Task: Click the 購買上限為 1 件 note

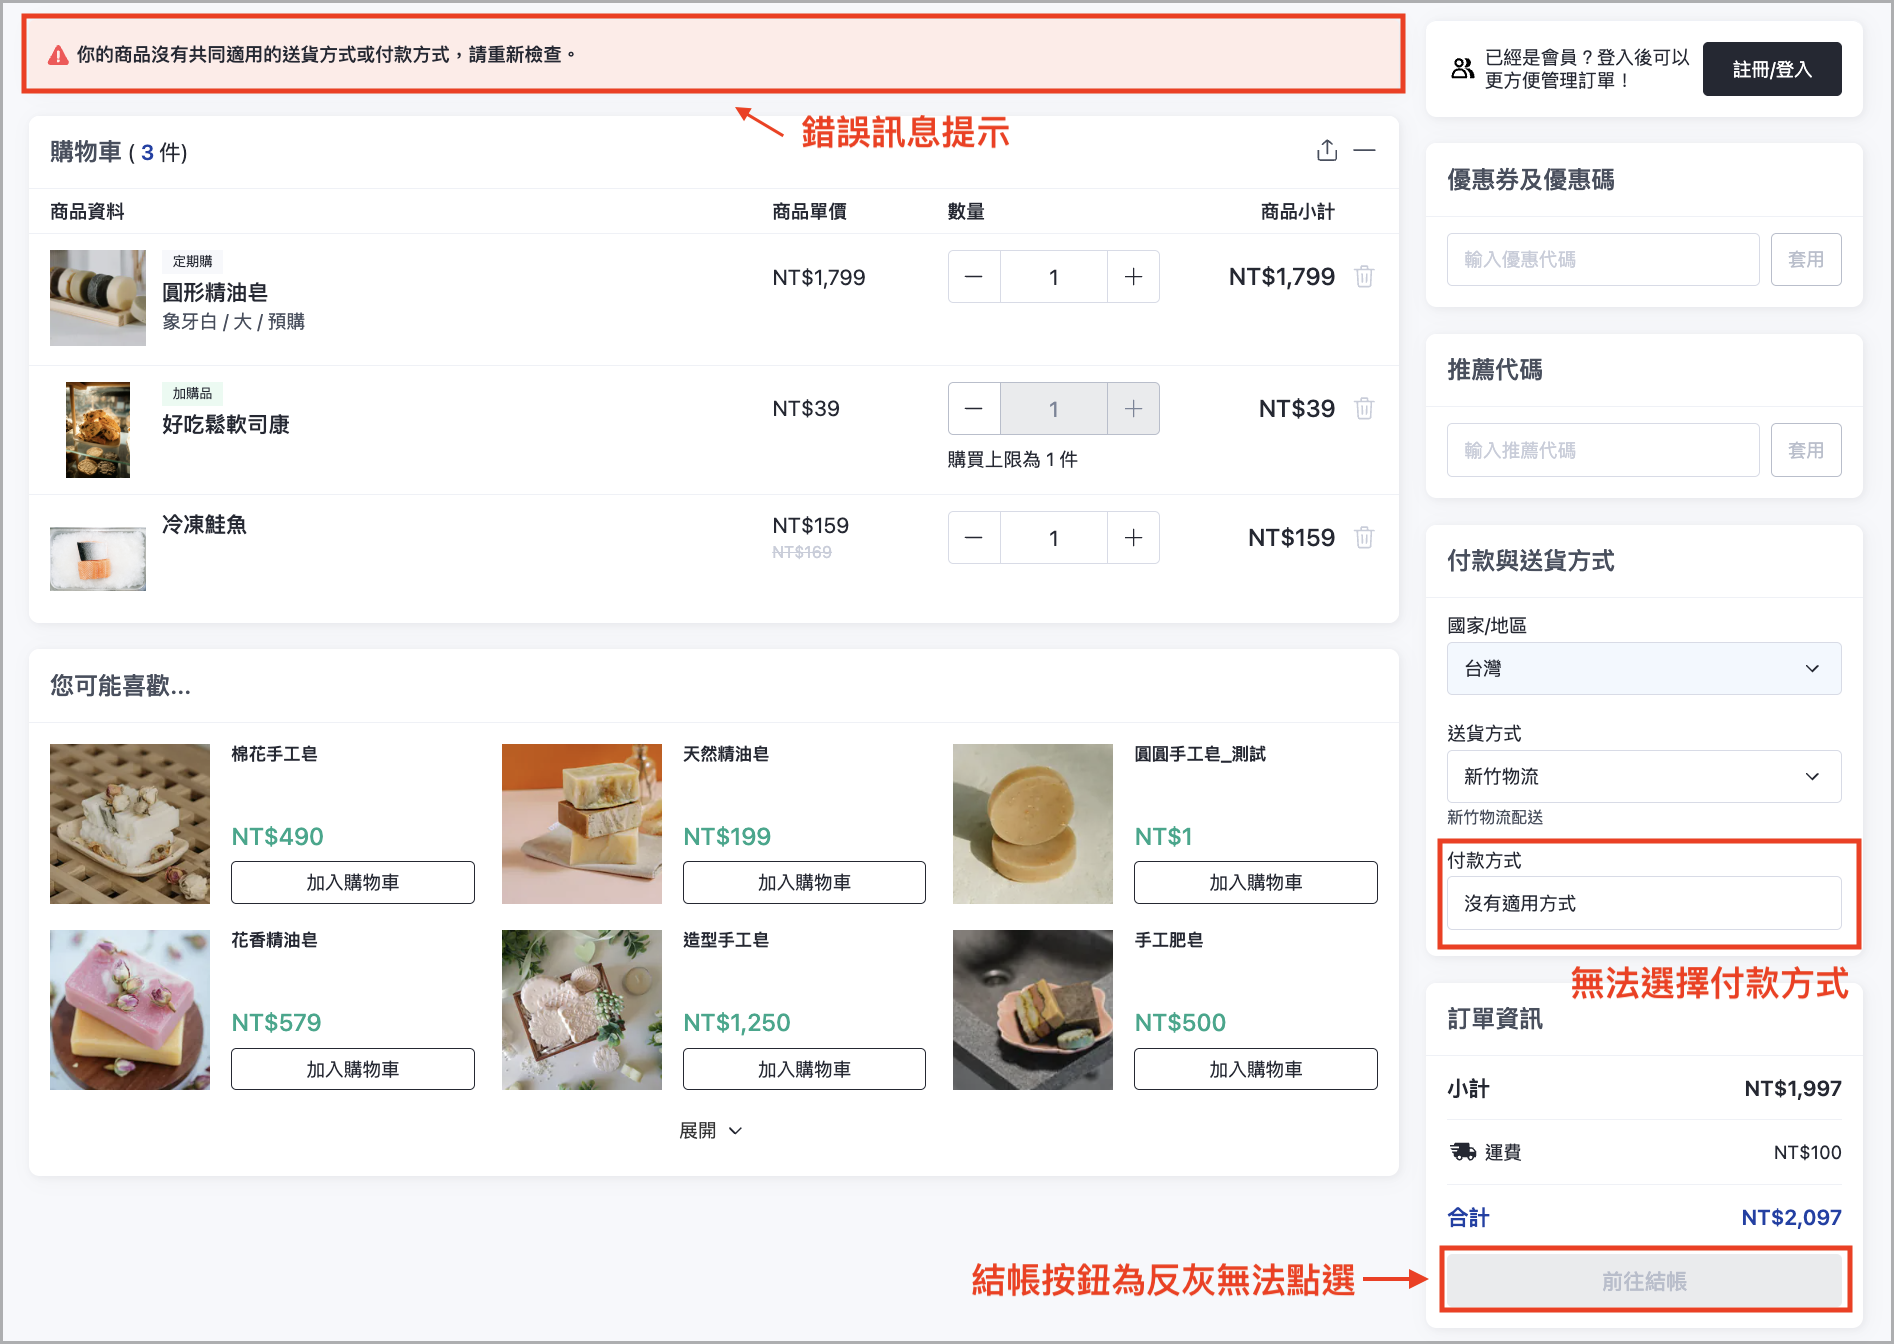Action: 1013,459
